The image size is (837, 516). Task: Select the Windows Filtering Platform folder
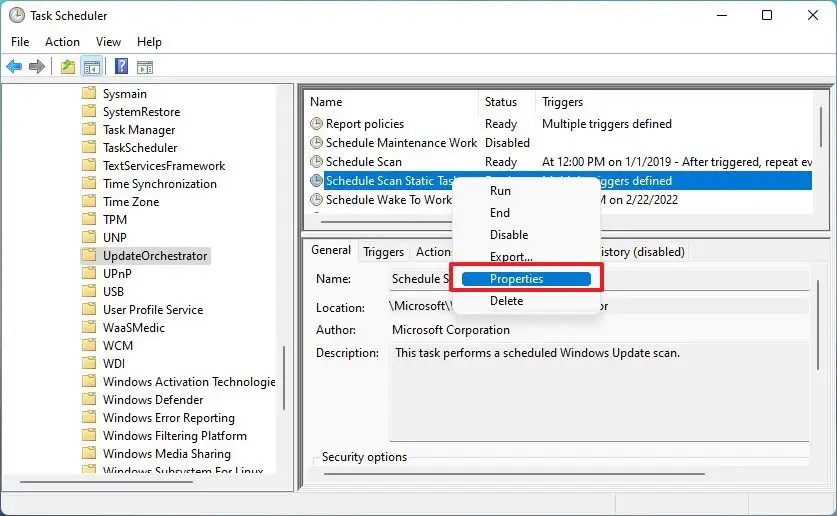(175, 435)
